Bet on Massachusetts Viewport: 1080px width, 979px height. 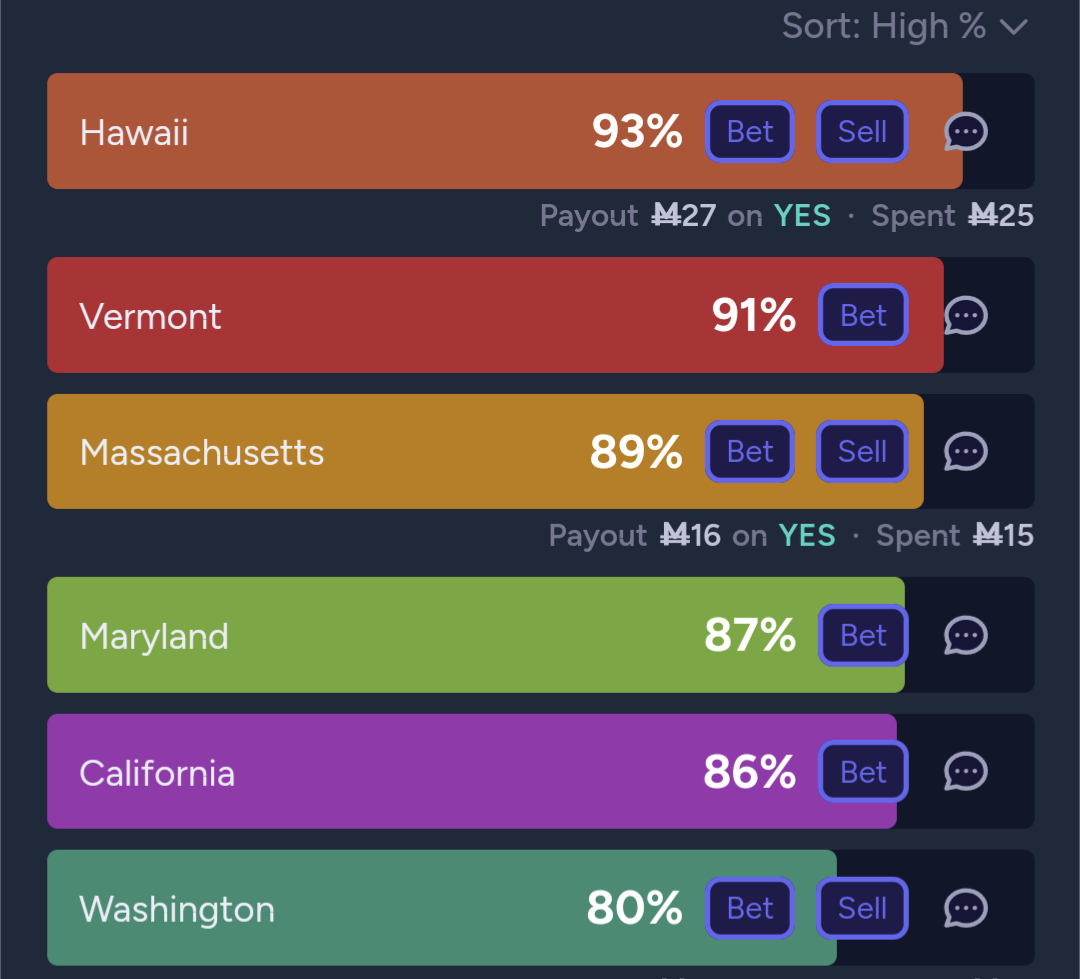coord(750,452)
